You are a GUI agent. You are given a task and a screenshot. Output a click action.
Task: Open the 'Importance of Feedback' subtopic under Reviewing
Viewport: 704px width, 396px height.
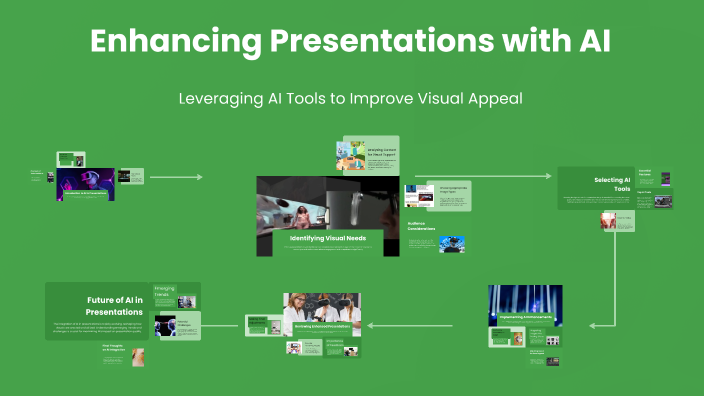tap(342, 348)
